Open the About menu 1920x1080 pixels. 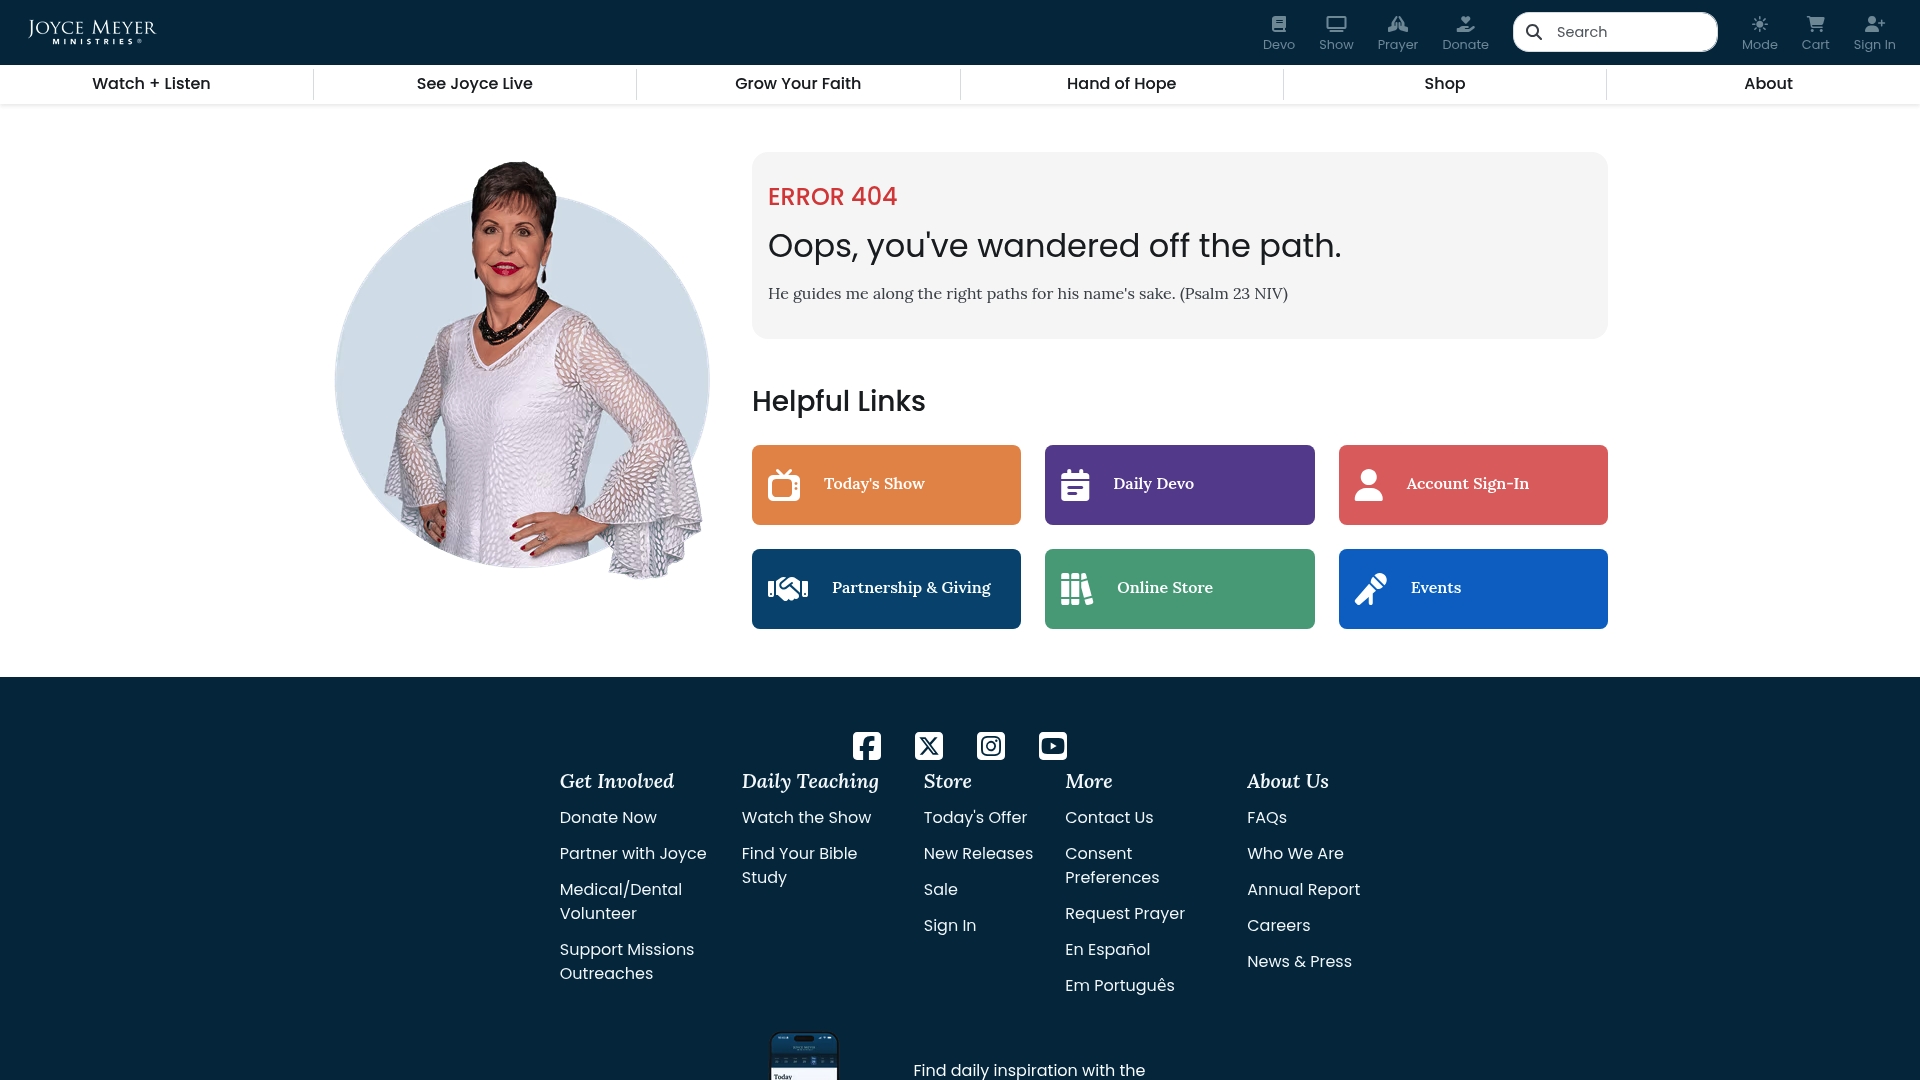pyautogui.click(x=1768, y=84)
